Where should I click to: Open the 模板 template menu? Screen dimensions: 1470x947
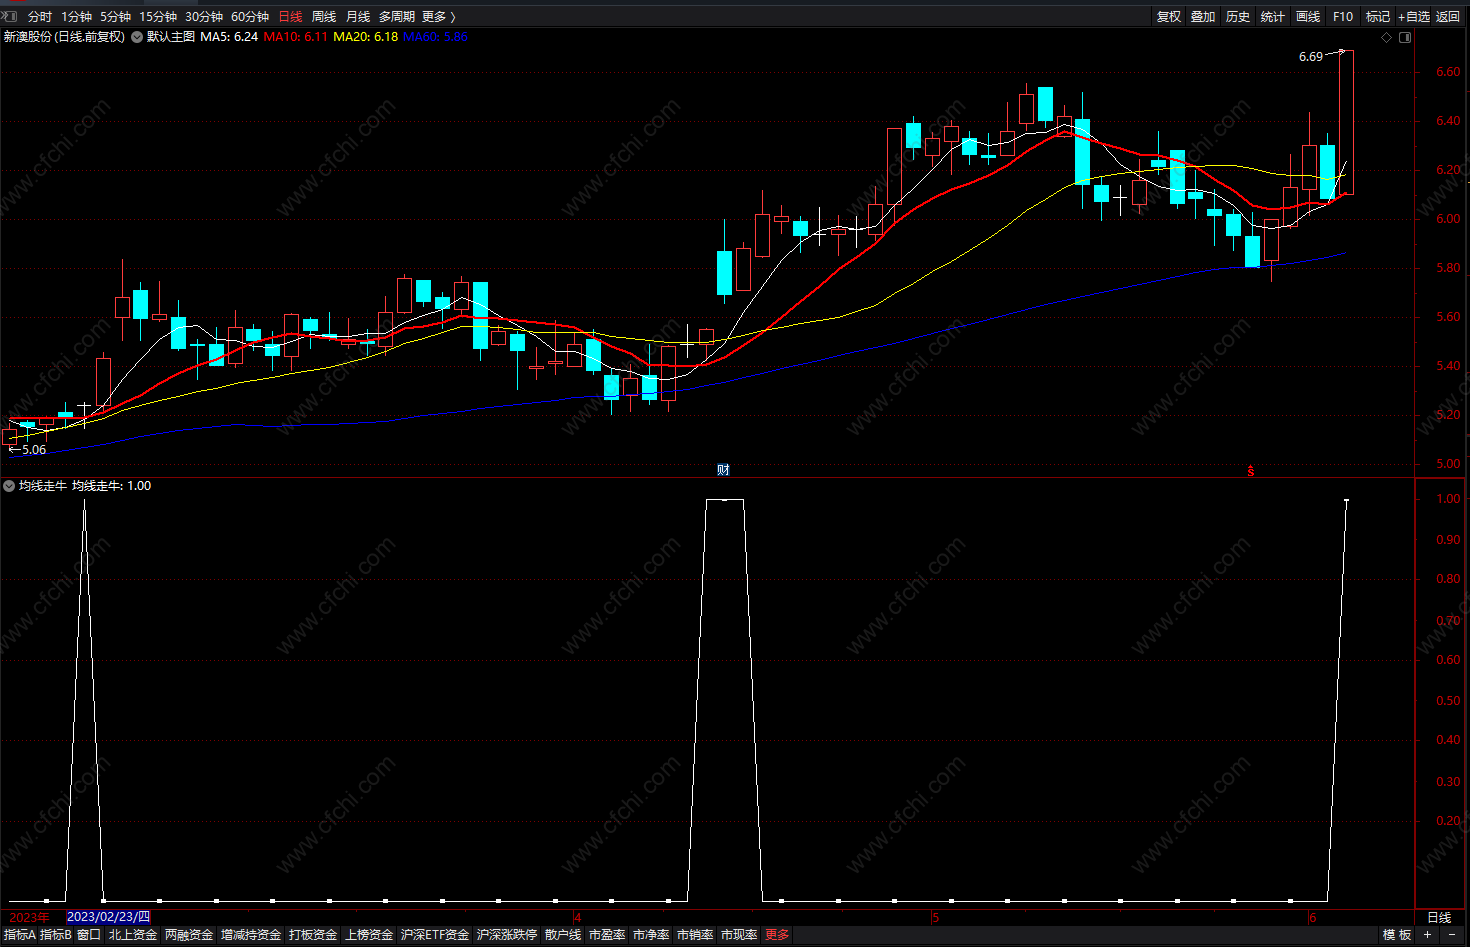tap(1397, 935)
